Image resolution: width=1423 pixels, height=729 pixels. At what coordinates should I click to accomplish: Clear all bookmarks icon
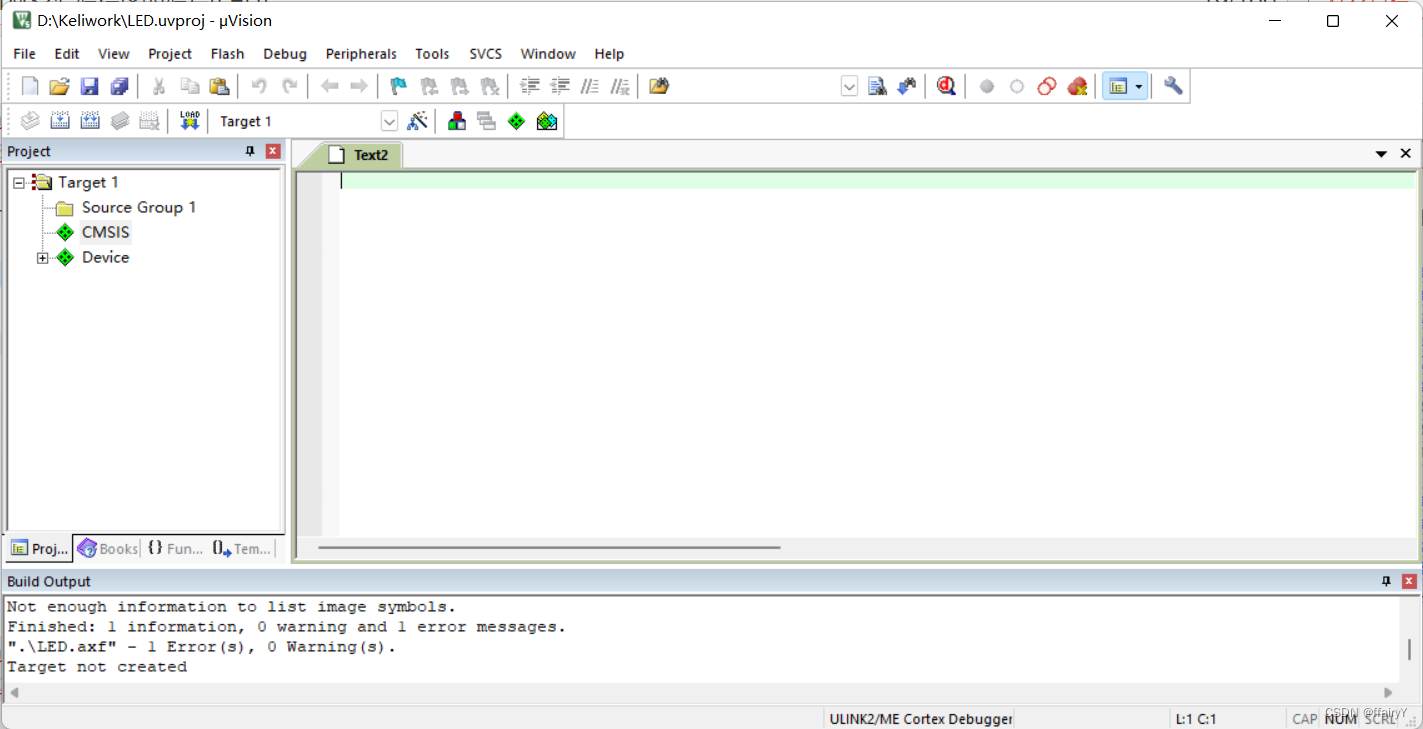pos(489,86)
